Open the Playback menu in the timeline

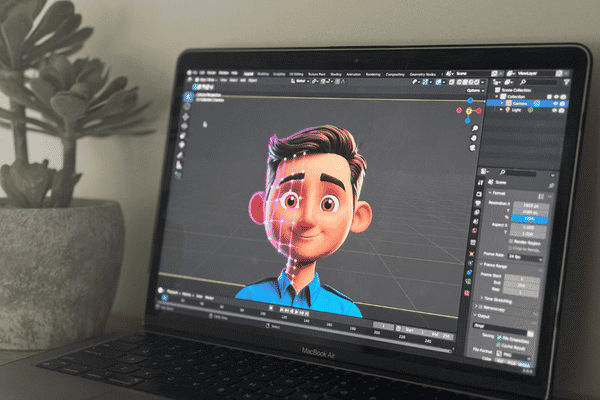pyautogui.click(x=173, y=292)
